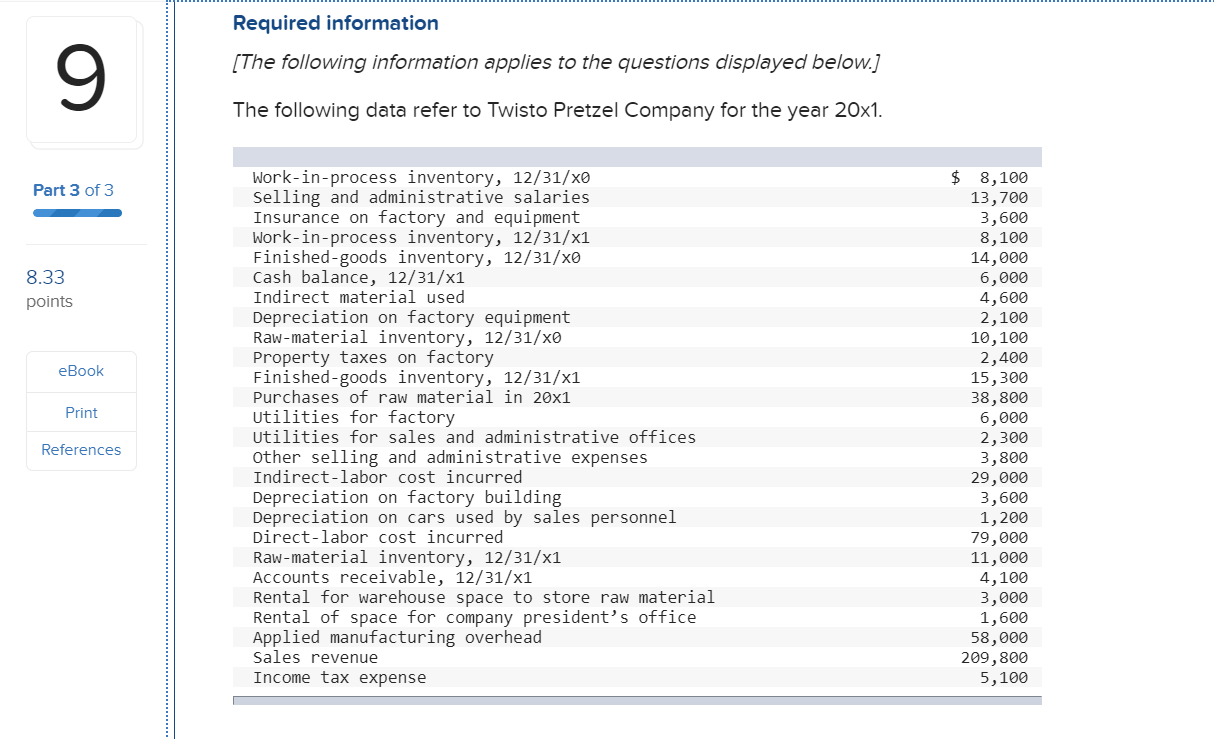Click Raw-material inventory, 12/31/x0 row
This screenshot has height=739, width=1214.
[x=638, y=337]
